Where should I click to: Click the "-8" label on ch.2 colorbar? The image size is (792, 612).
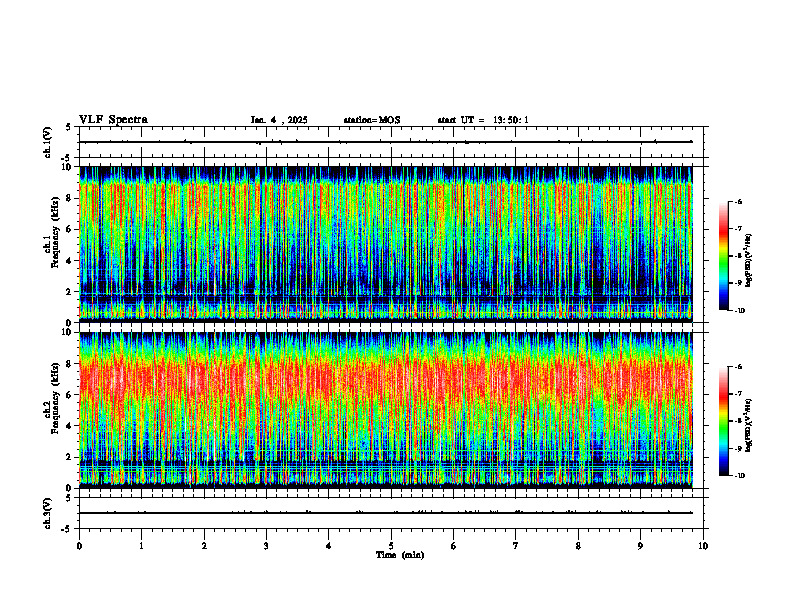[739, 421]
